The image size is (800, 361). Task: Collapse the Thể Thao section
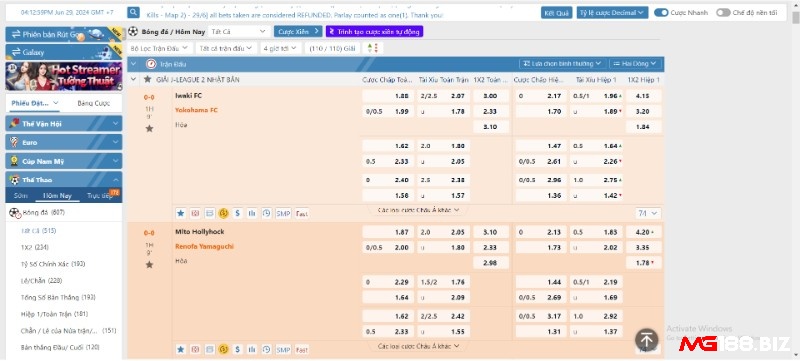pos(64,179)
